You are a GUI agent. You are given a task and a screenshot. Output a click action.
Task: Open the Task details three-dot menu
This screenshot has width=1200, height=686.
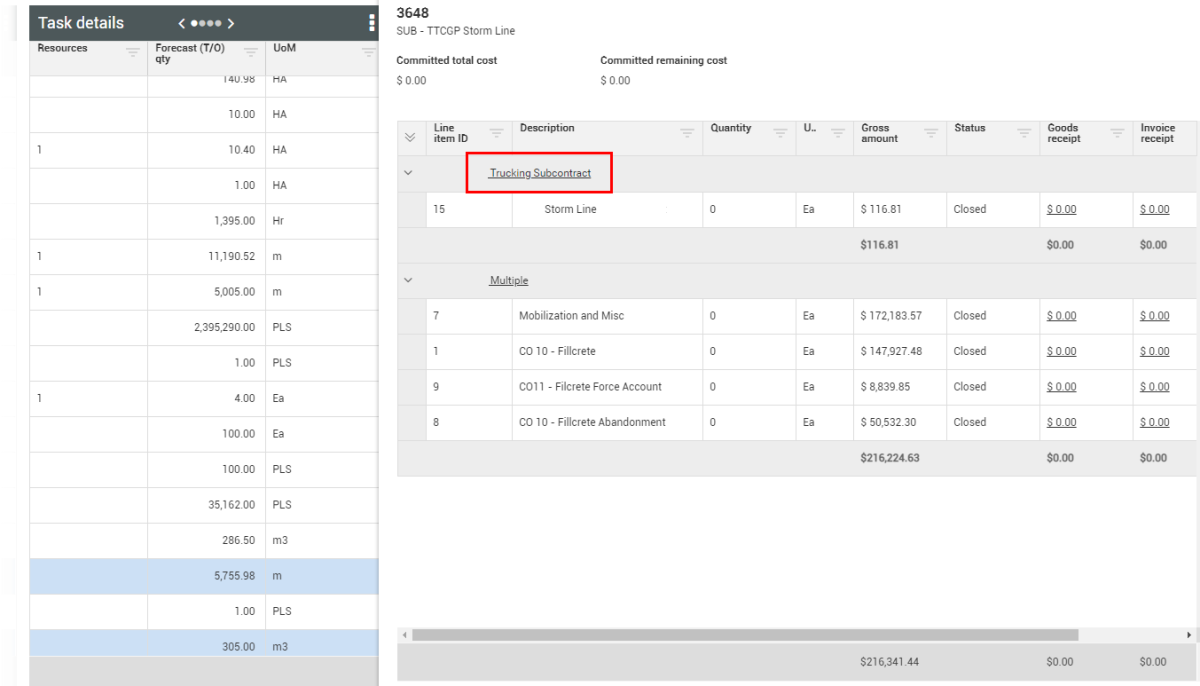click(x=372, y=23)
